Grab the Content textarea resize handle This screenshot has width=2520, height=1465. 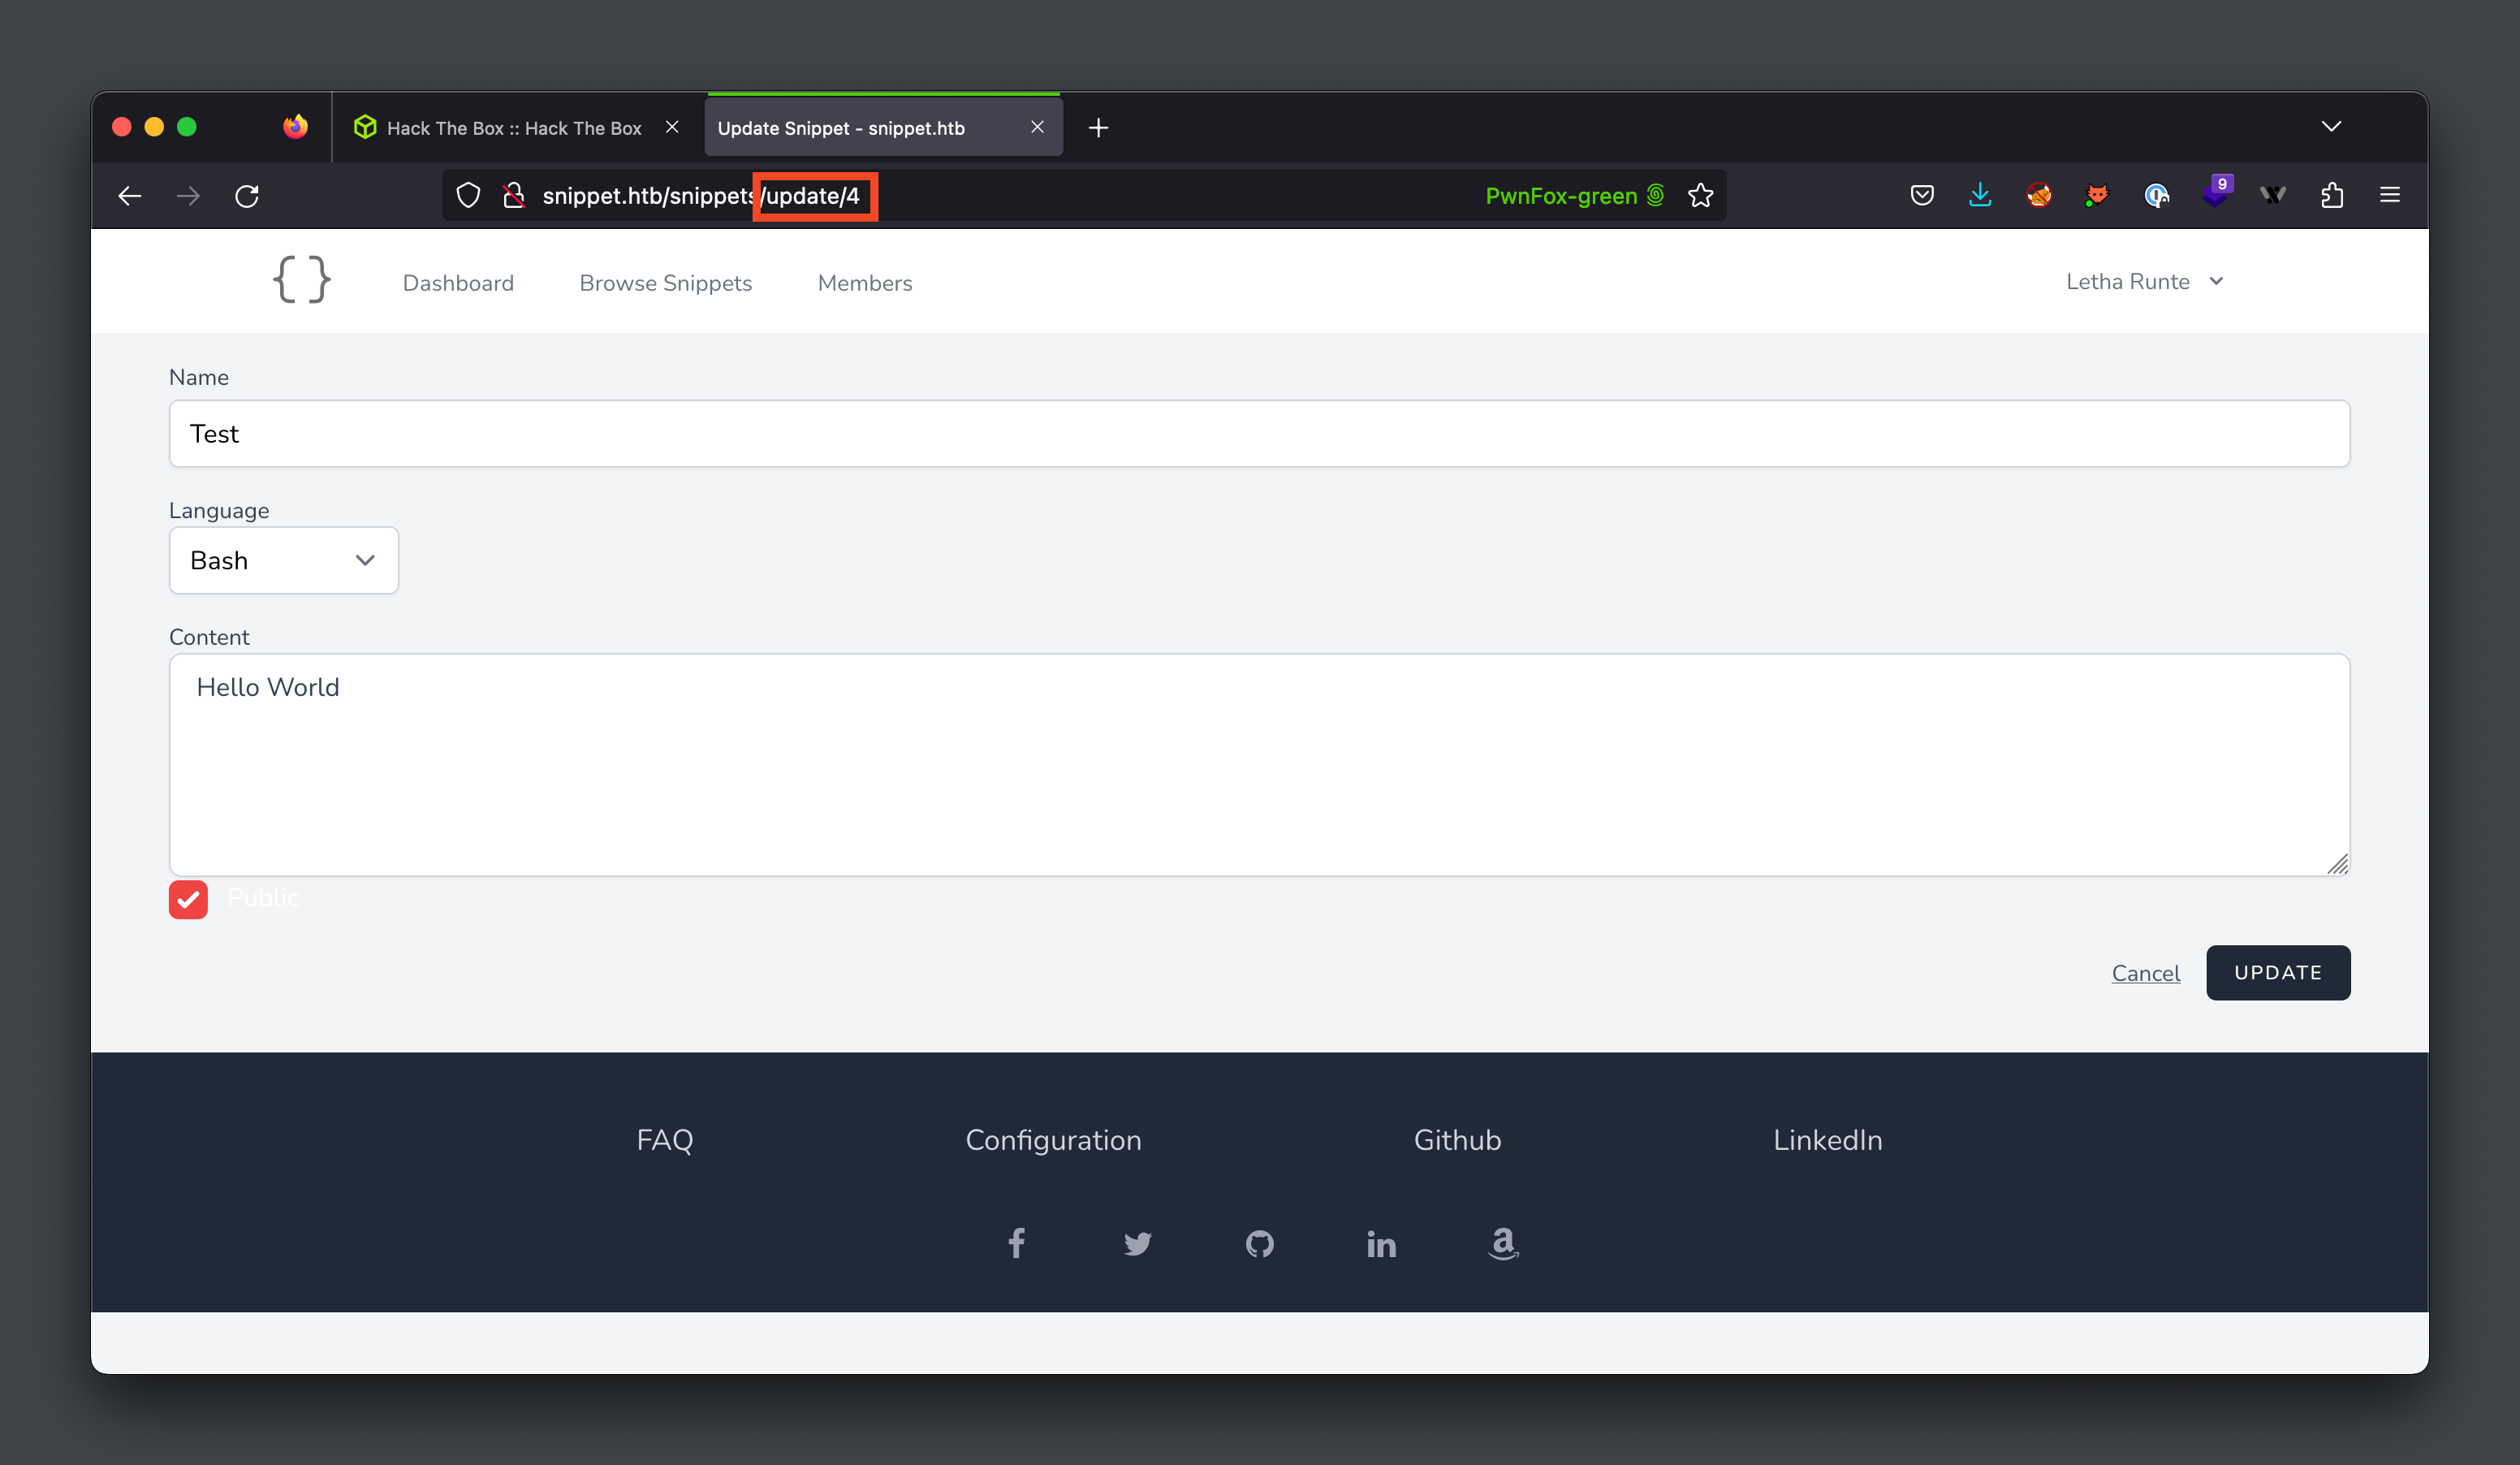(2337, 864)
